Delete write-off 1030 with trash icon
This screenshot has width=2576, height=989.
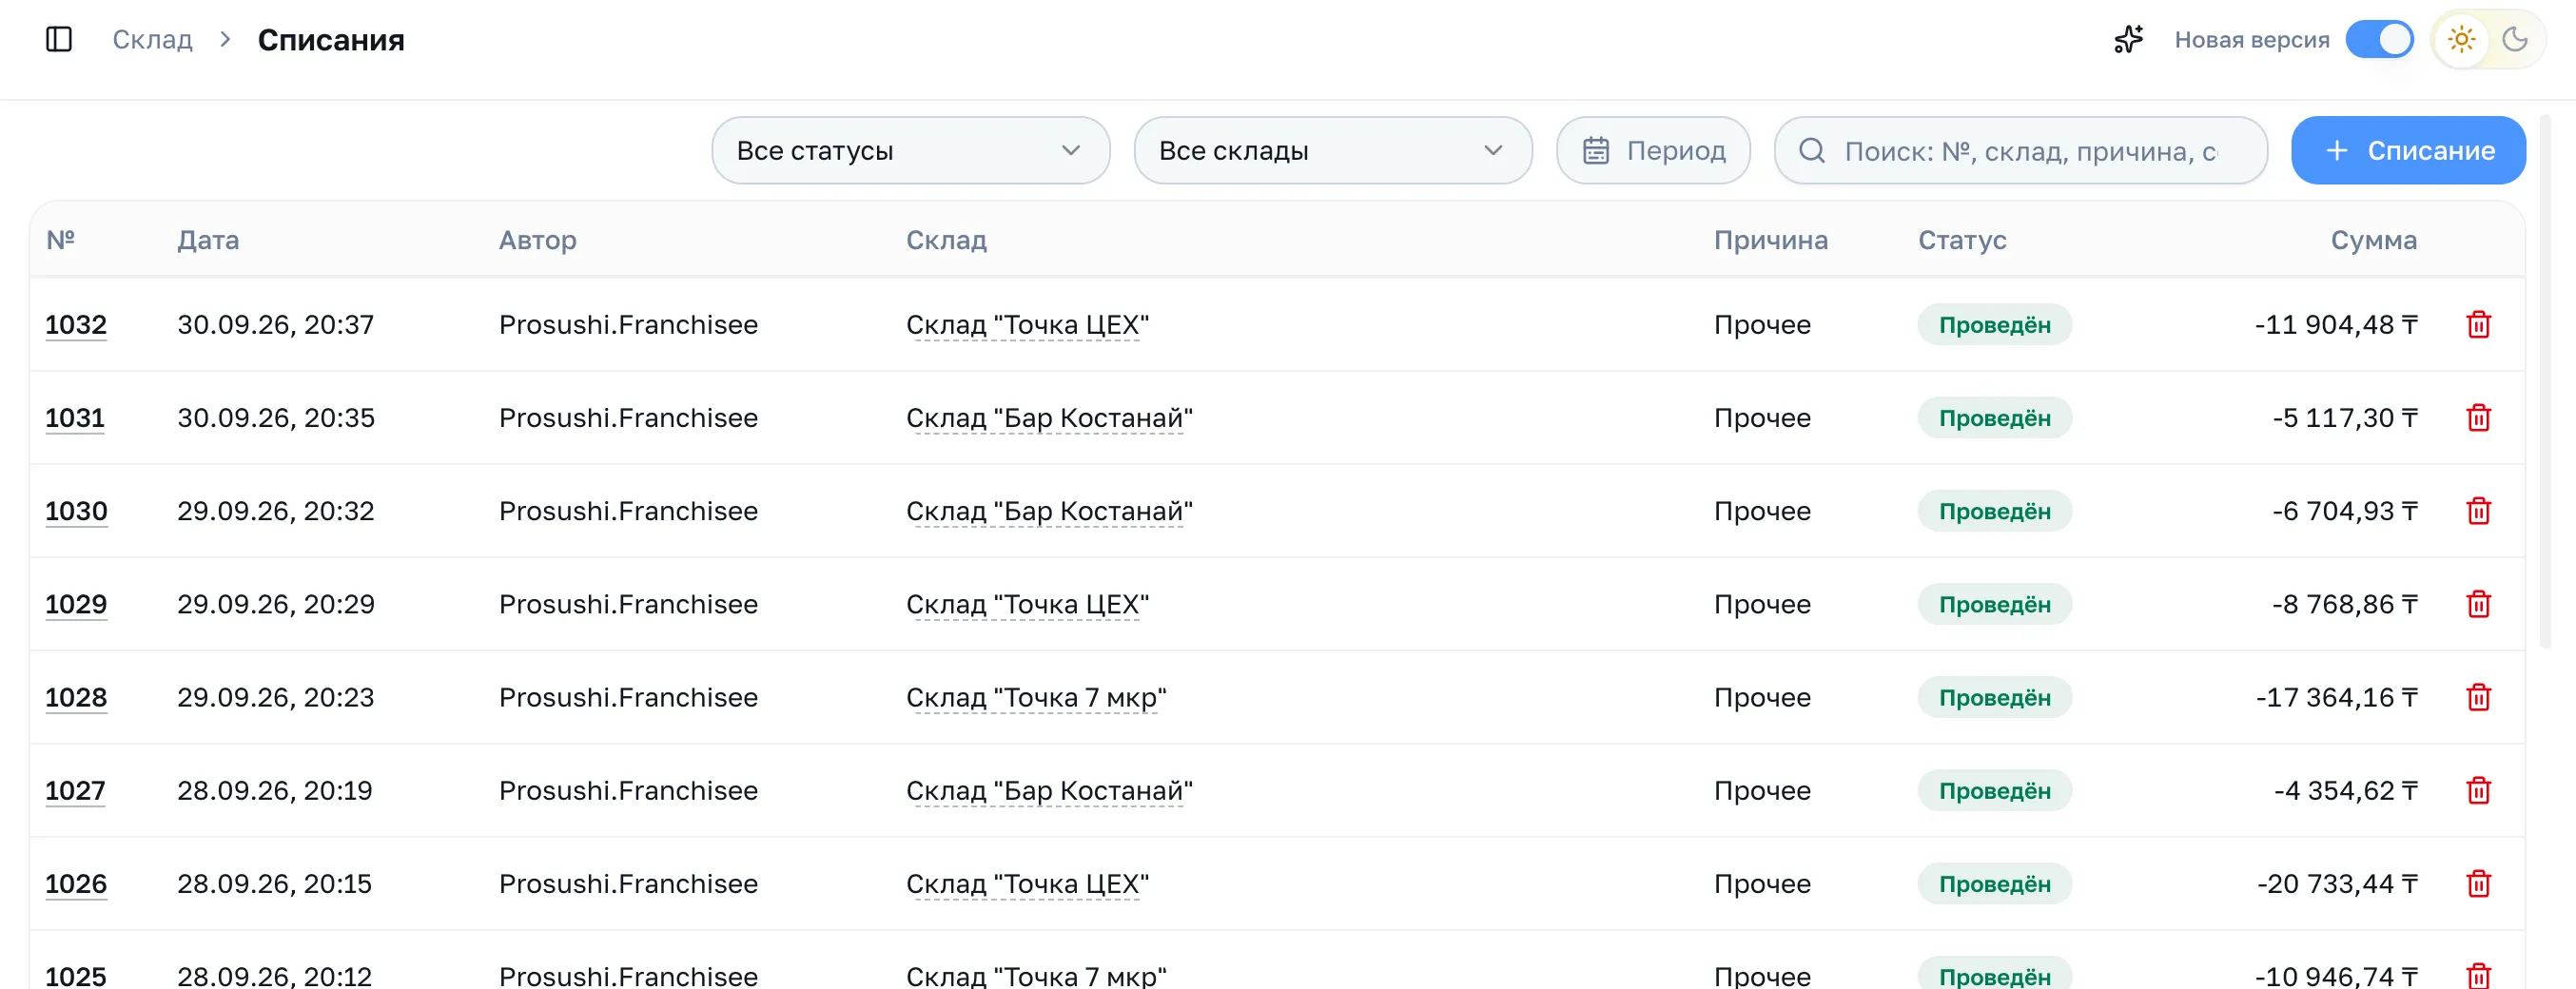[2478, 511]
